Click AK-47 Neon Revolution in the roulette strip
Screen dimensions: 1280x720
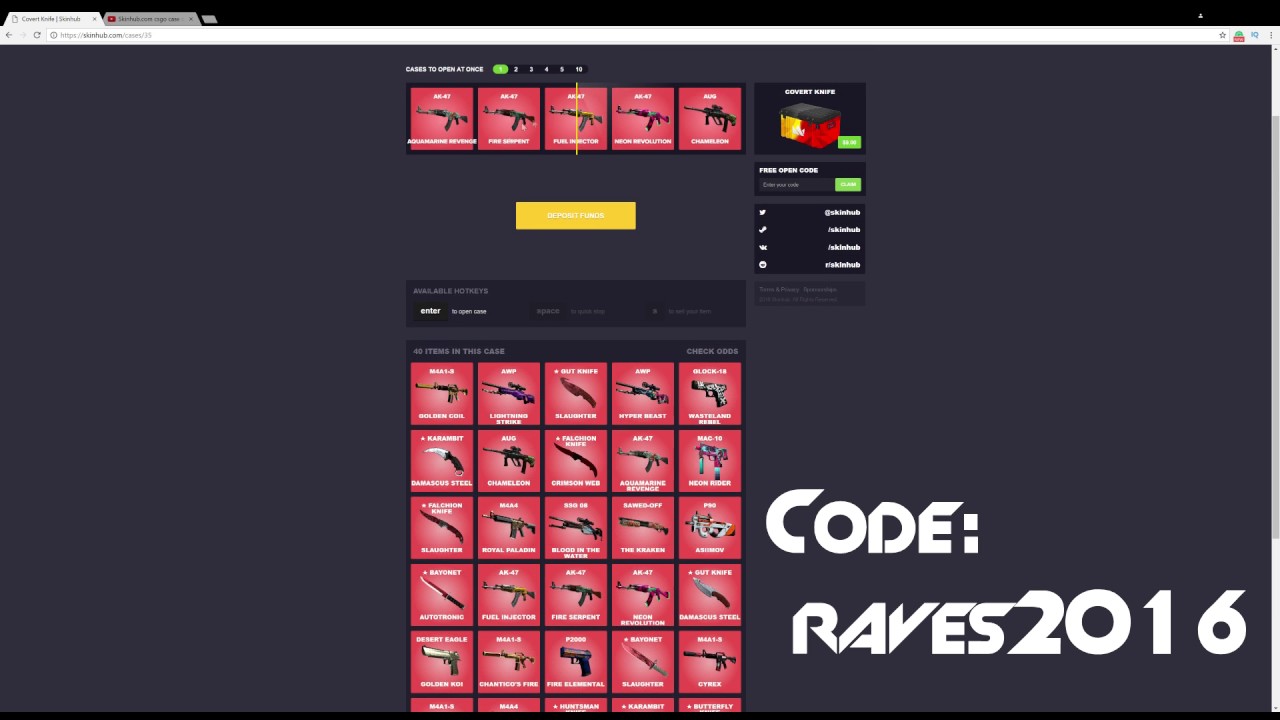(643, 119)
